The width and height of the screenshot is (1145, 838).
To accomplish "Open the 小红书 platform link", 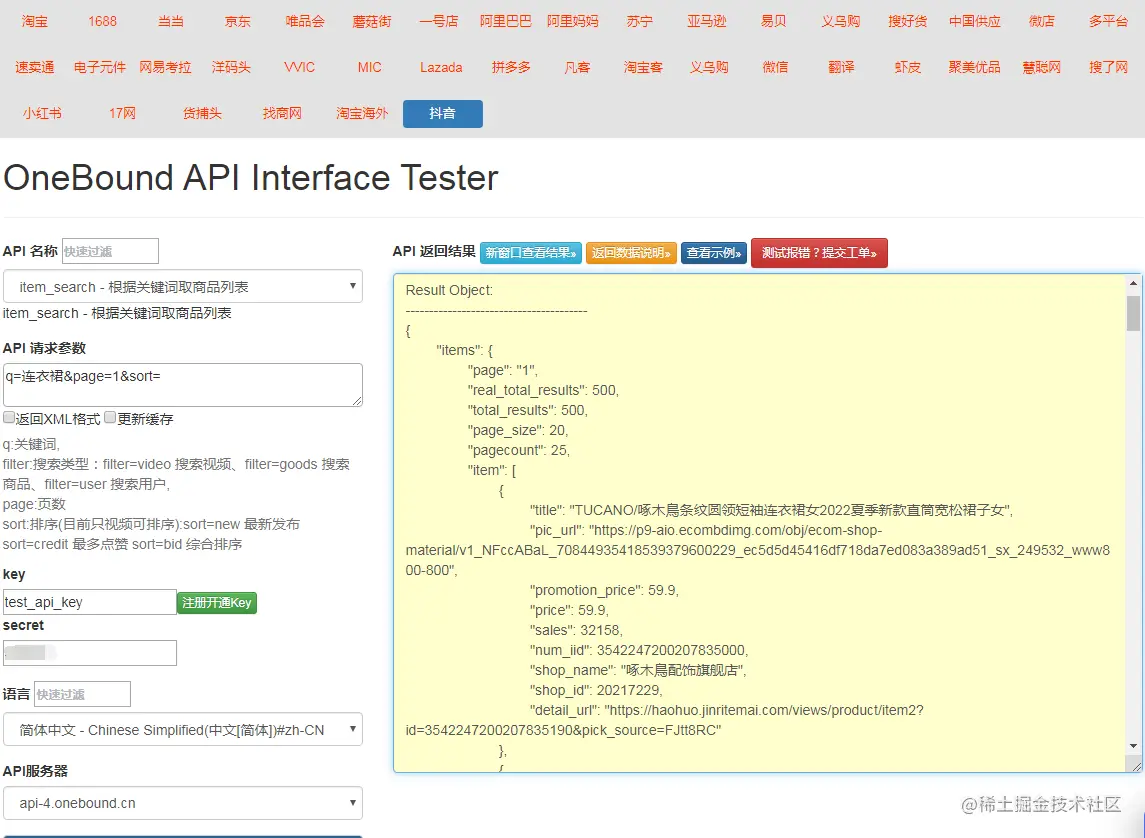I will click(42, 113).
